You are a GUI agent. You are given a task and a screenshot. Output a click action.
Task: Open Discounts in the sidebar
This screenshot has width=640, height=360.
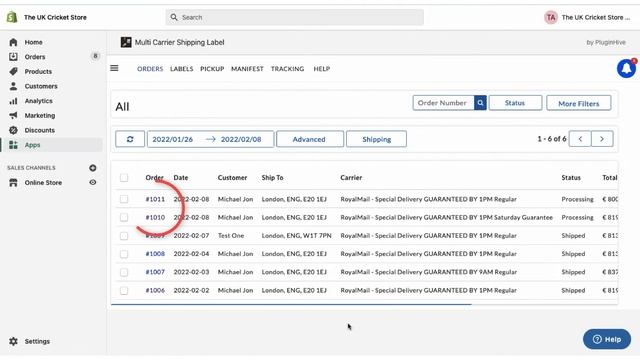39,130
